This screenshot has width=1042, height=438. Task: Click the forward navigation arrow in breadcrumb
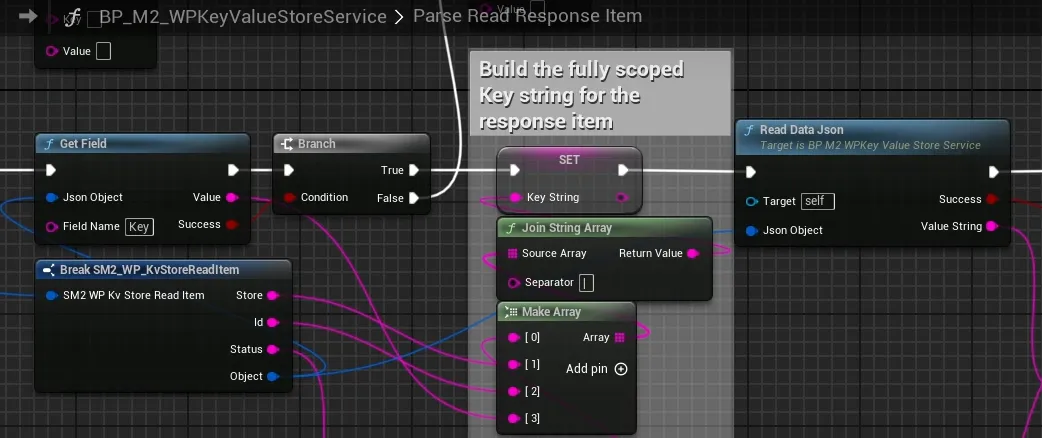(x=28, y=16)
